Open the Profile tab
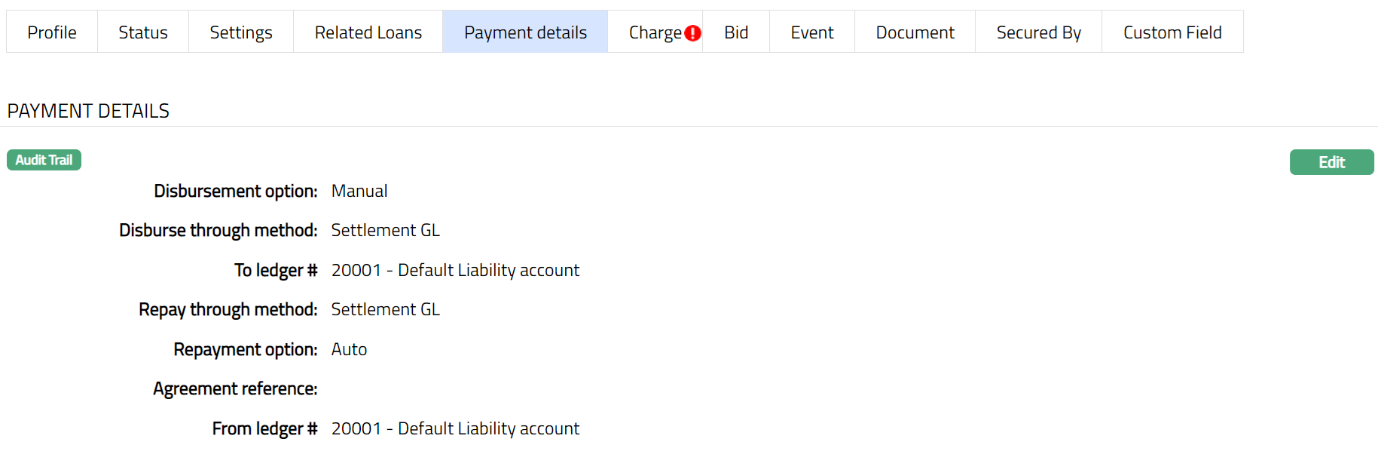The image size is (1378, 451). (x=52, y=32)
